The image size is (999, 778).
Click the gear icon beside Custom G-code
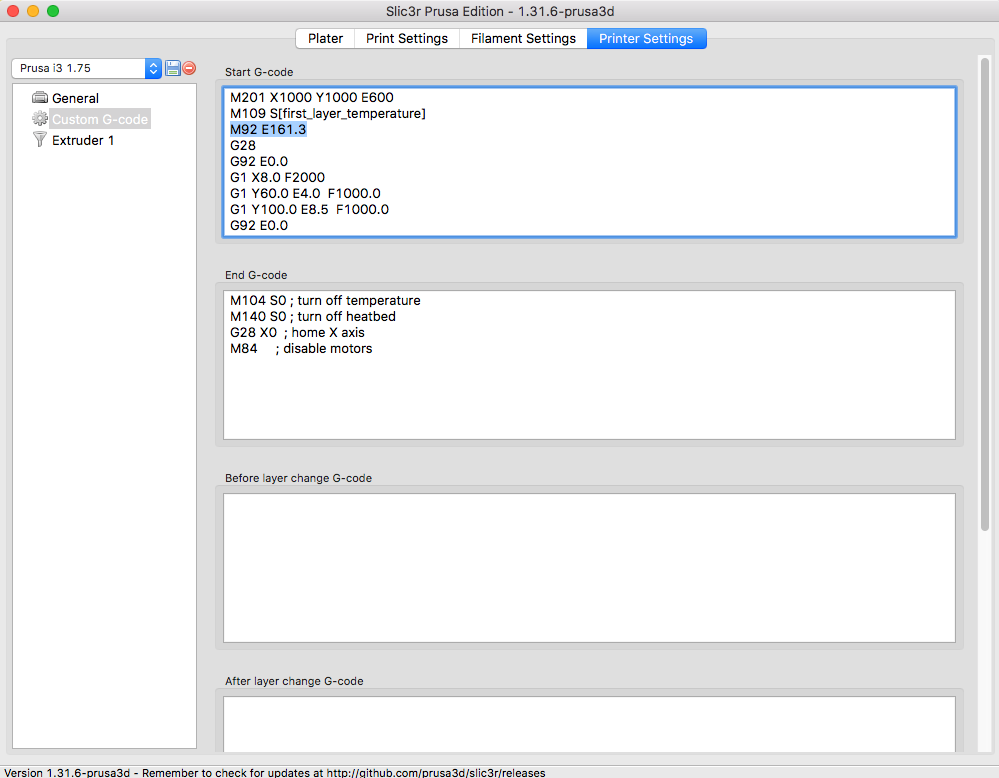click(x=40, y=119)
